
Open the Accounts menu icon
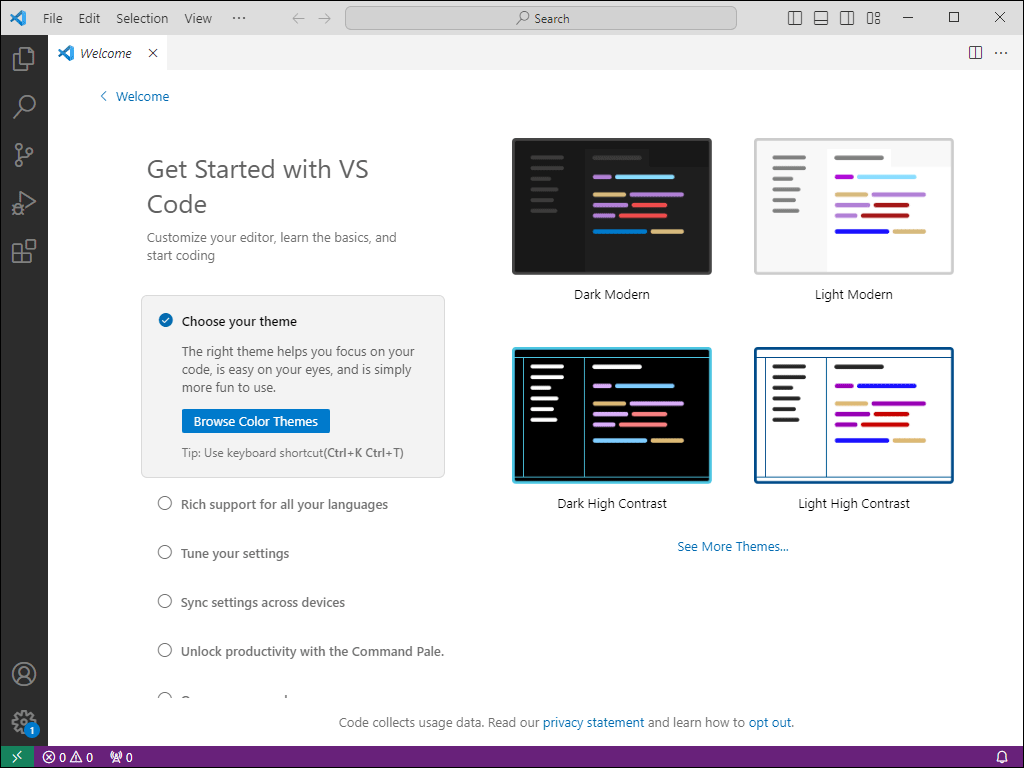click(x=24, y=674)
